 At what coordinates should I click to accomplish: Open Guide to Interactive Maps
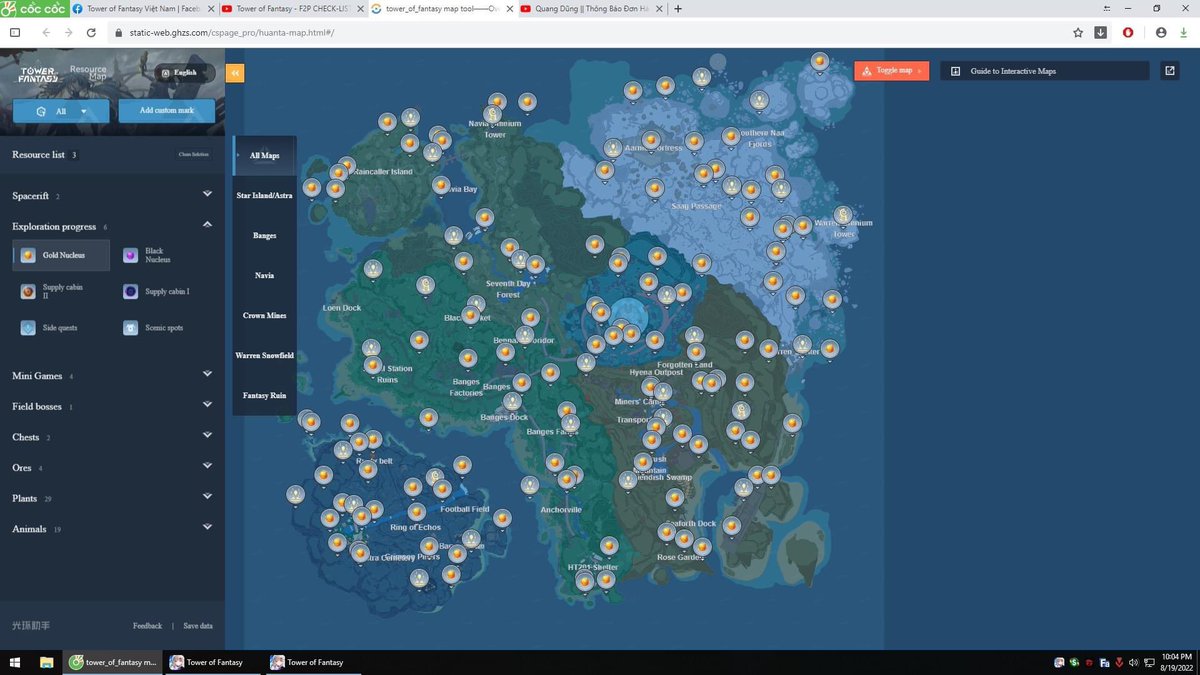click(x=1045, y=71)
